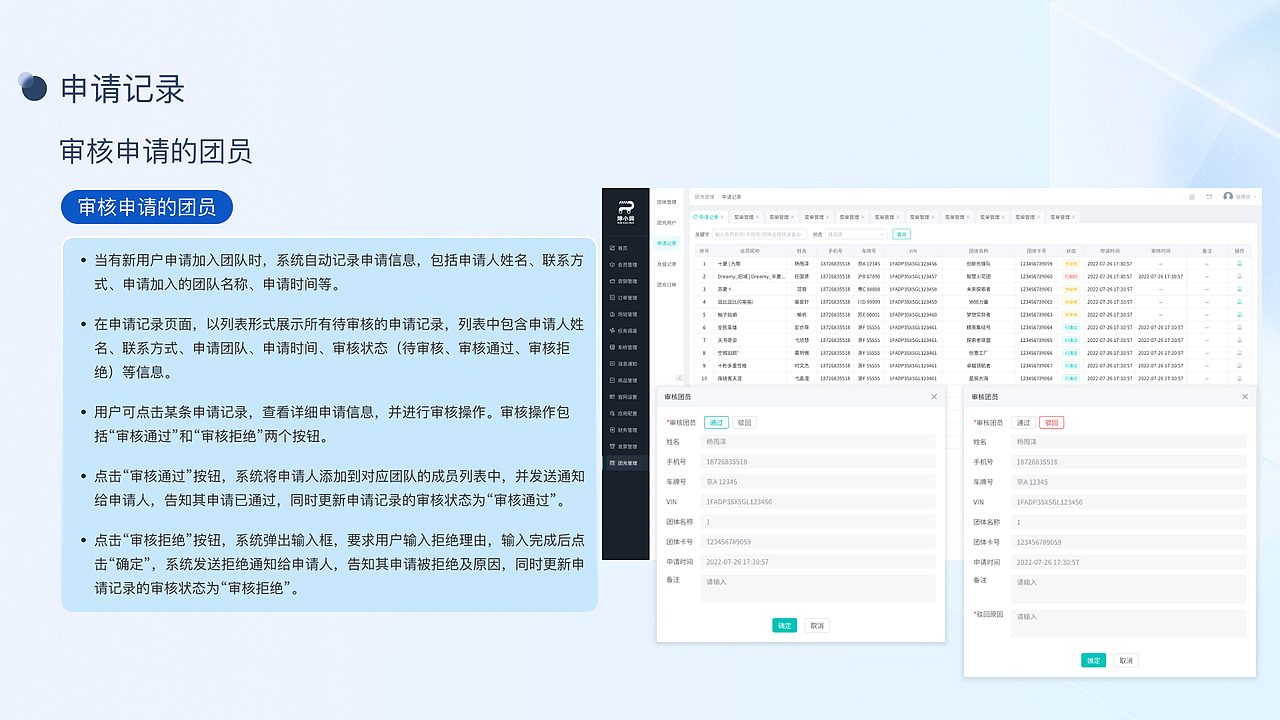Click the 查询 search button

pyautogui.click(x=902, y=234)
